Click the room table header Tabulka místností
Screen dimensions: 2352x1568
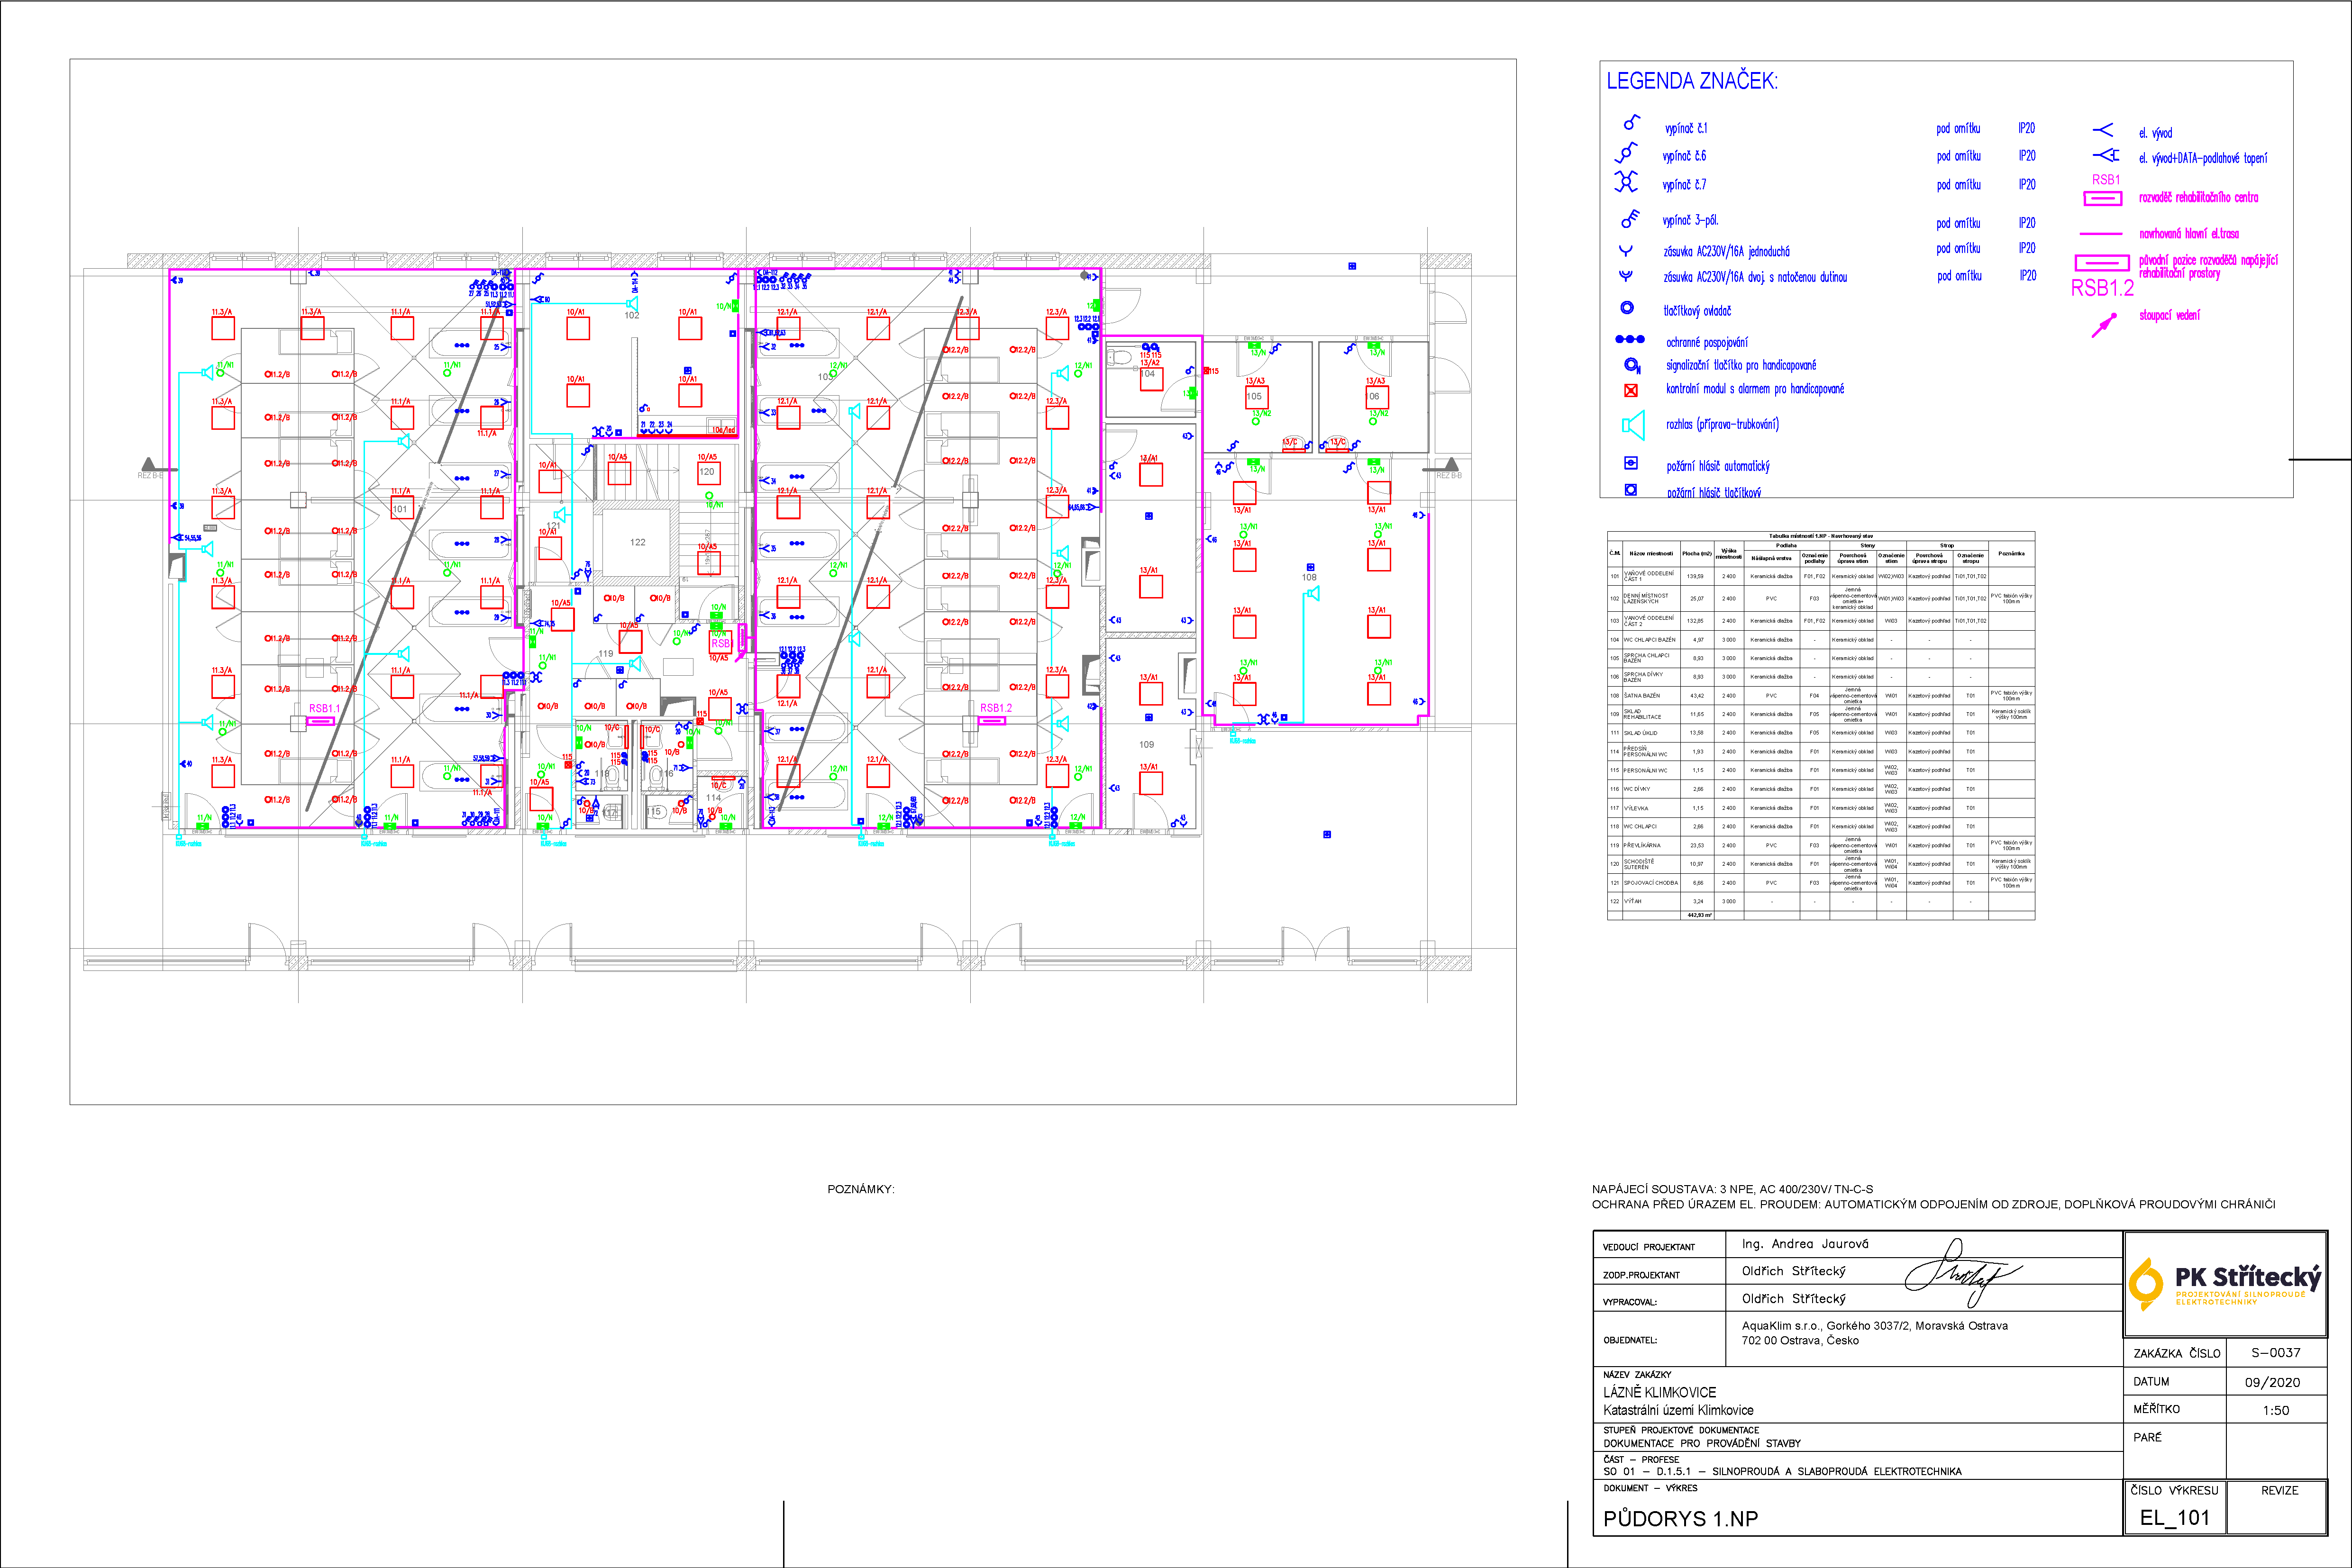click(1821, 536)
